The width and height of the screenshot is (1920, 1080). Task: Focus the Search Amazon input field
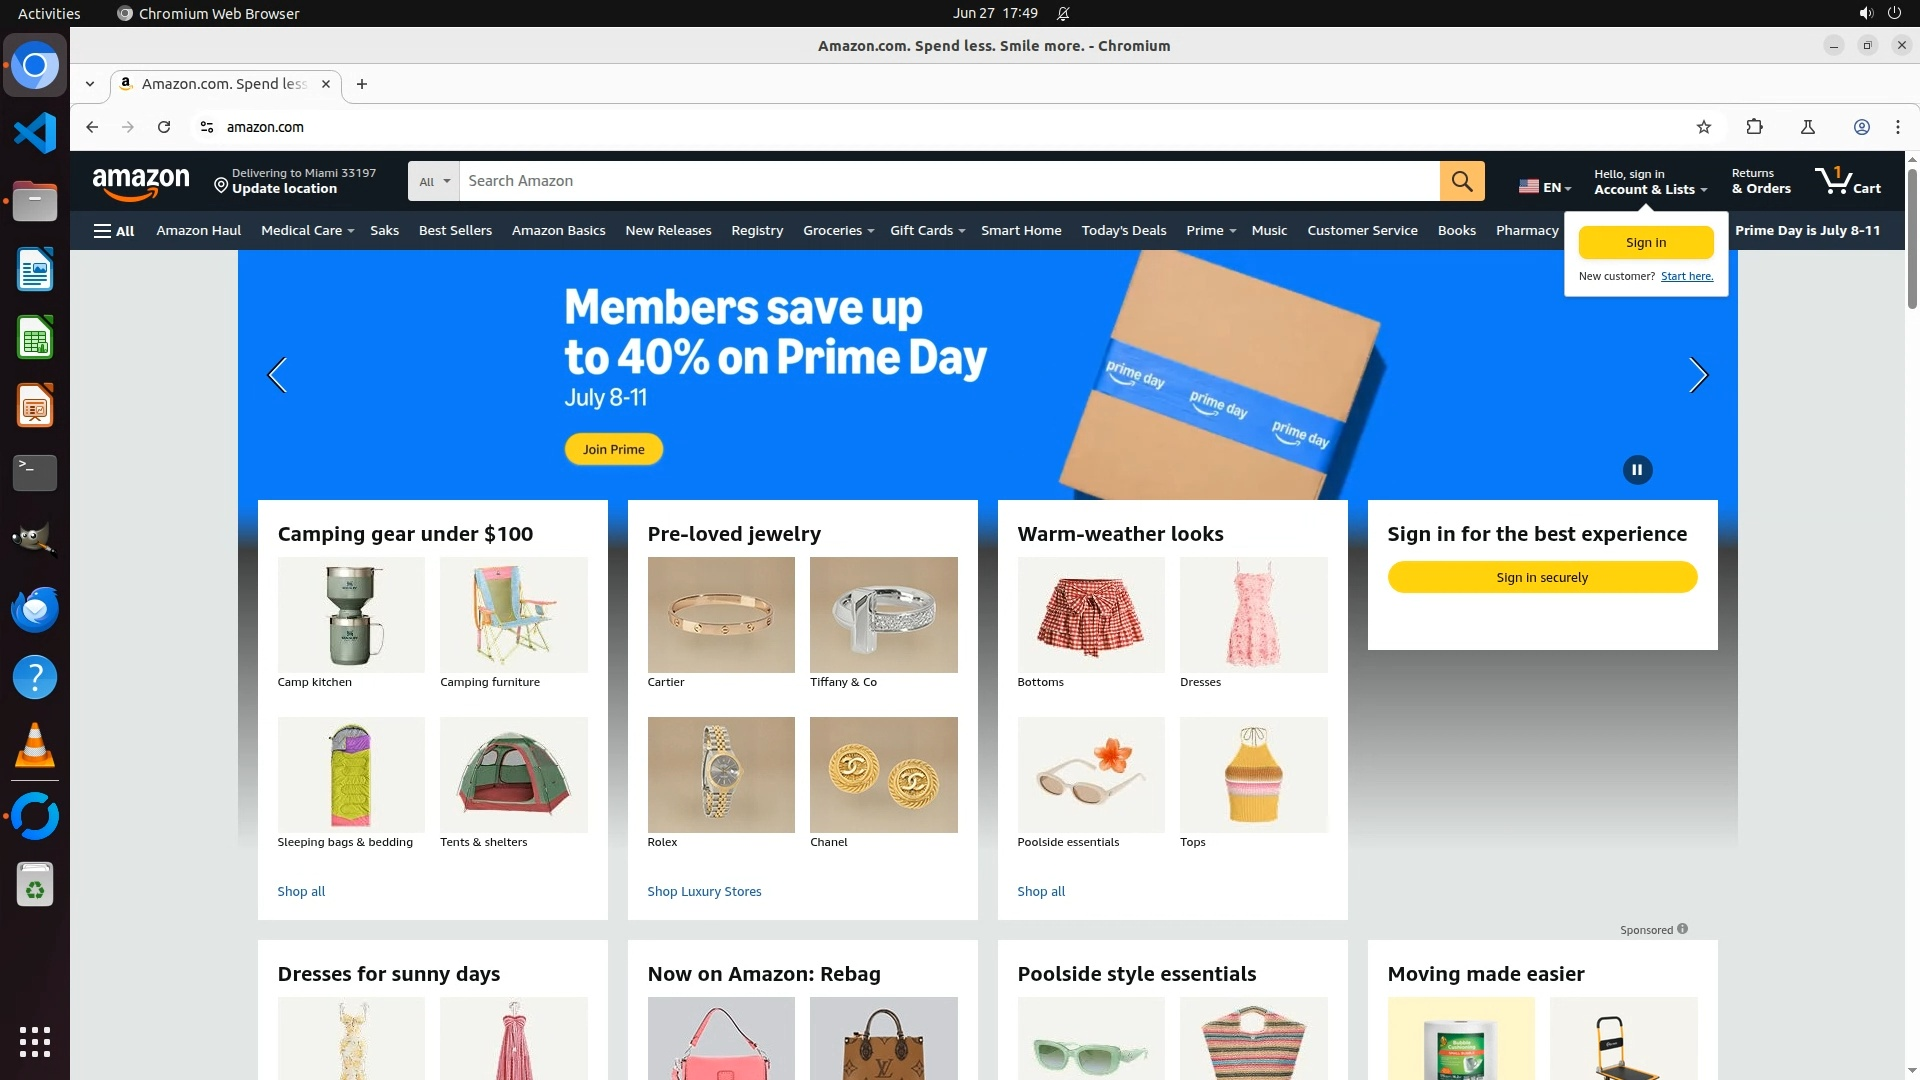point(949,181)
